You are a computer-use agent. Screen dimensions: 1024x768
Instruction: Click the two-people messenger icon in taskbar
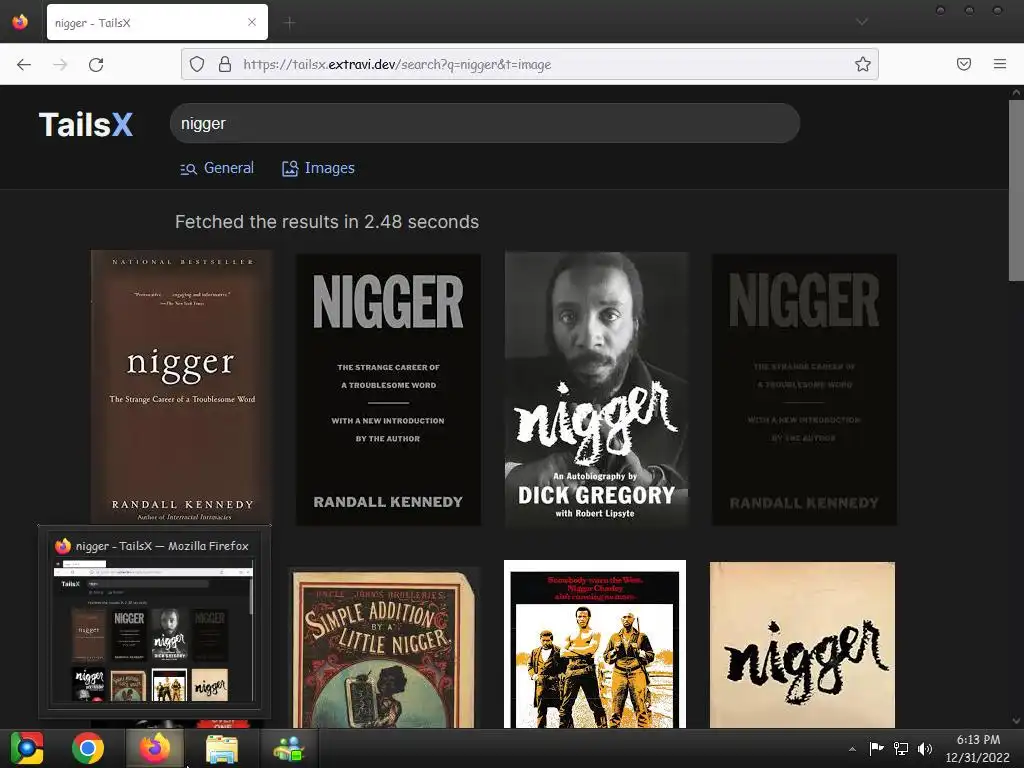(289, 748)
